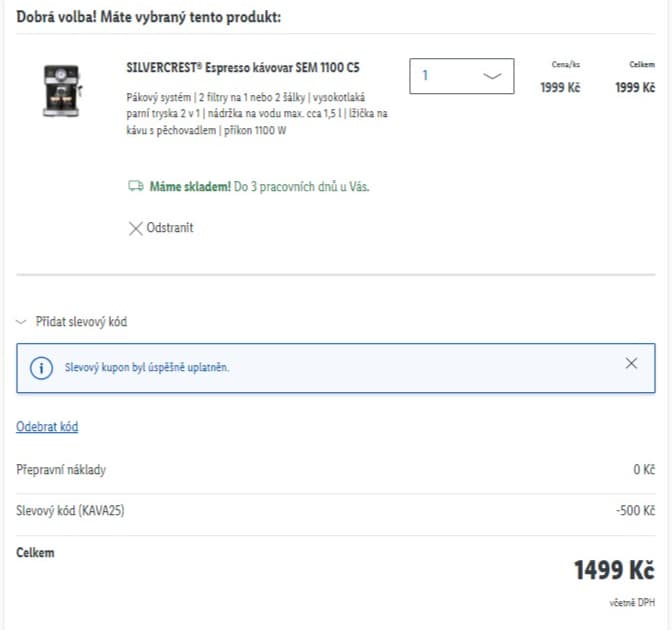Screen dimensions: 672x630
Task: Click the Slevový kód (KAVA25) row label
Action: coord(70,510)
